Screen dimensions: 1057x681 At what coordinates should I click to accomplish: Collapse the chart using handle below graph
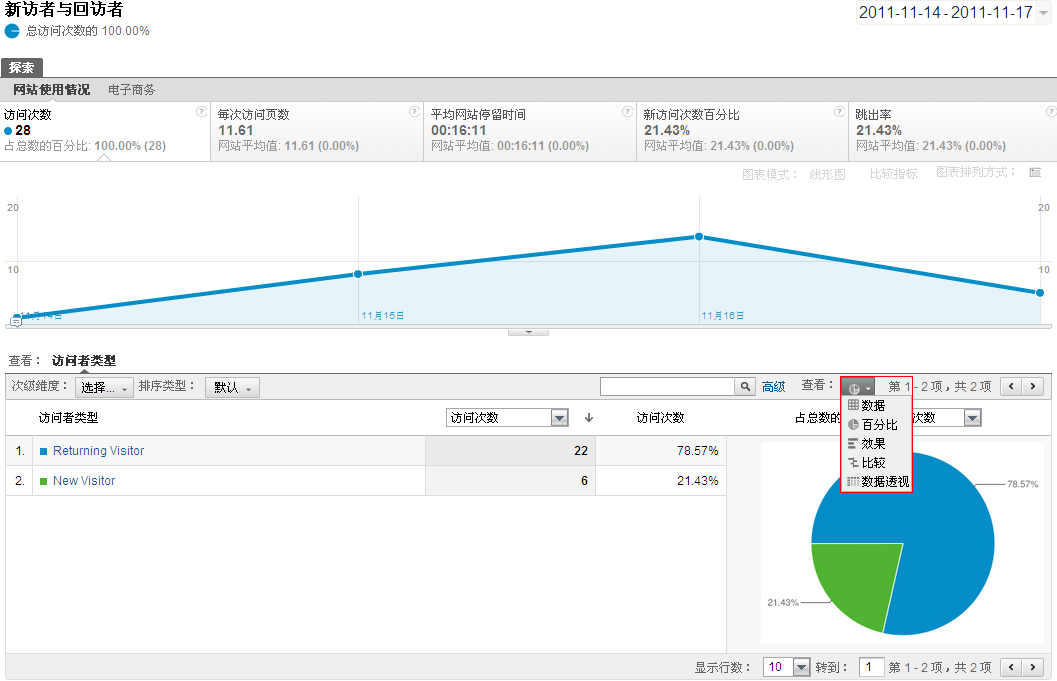pyautogui.click(x=528, y=332)
